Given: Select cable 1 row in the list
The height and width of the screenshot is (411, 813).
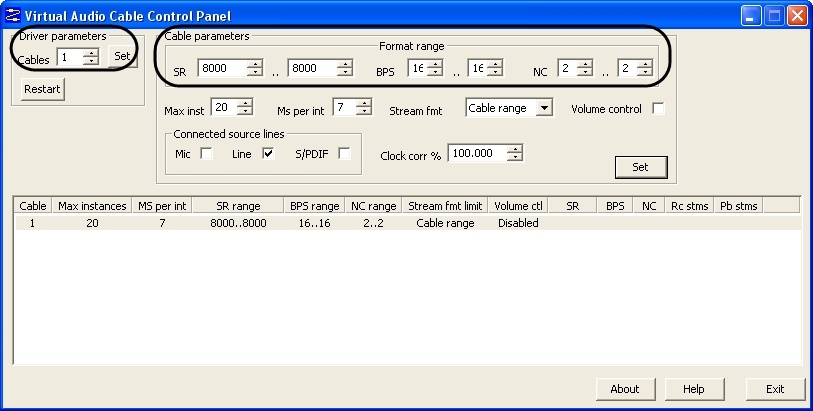Looking at the screenshot, I should coord(200,223).
